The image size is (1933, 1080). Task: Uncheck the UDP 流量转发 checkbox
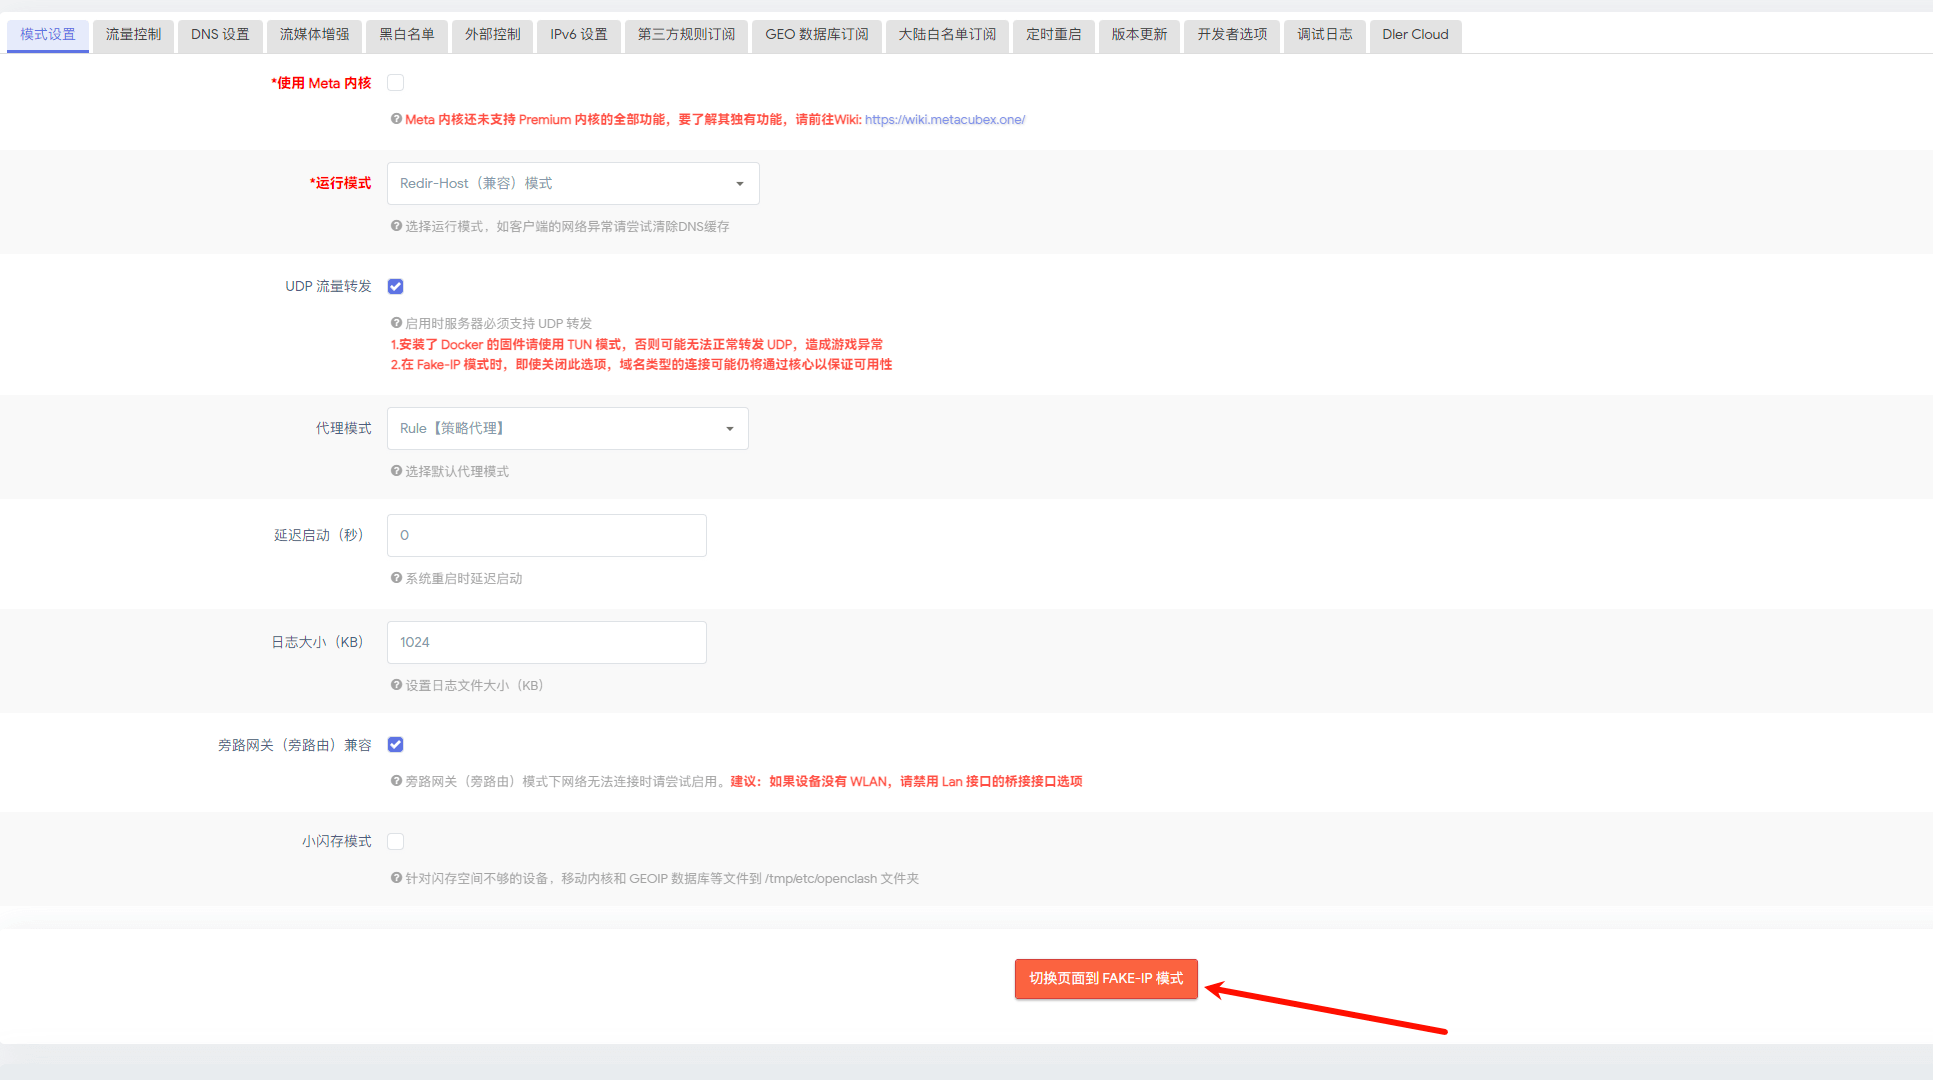[396, 286]
